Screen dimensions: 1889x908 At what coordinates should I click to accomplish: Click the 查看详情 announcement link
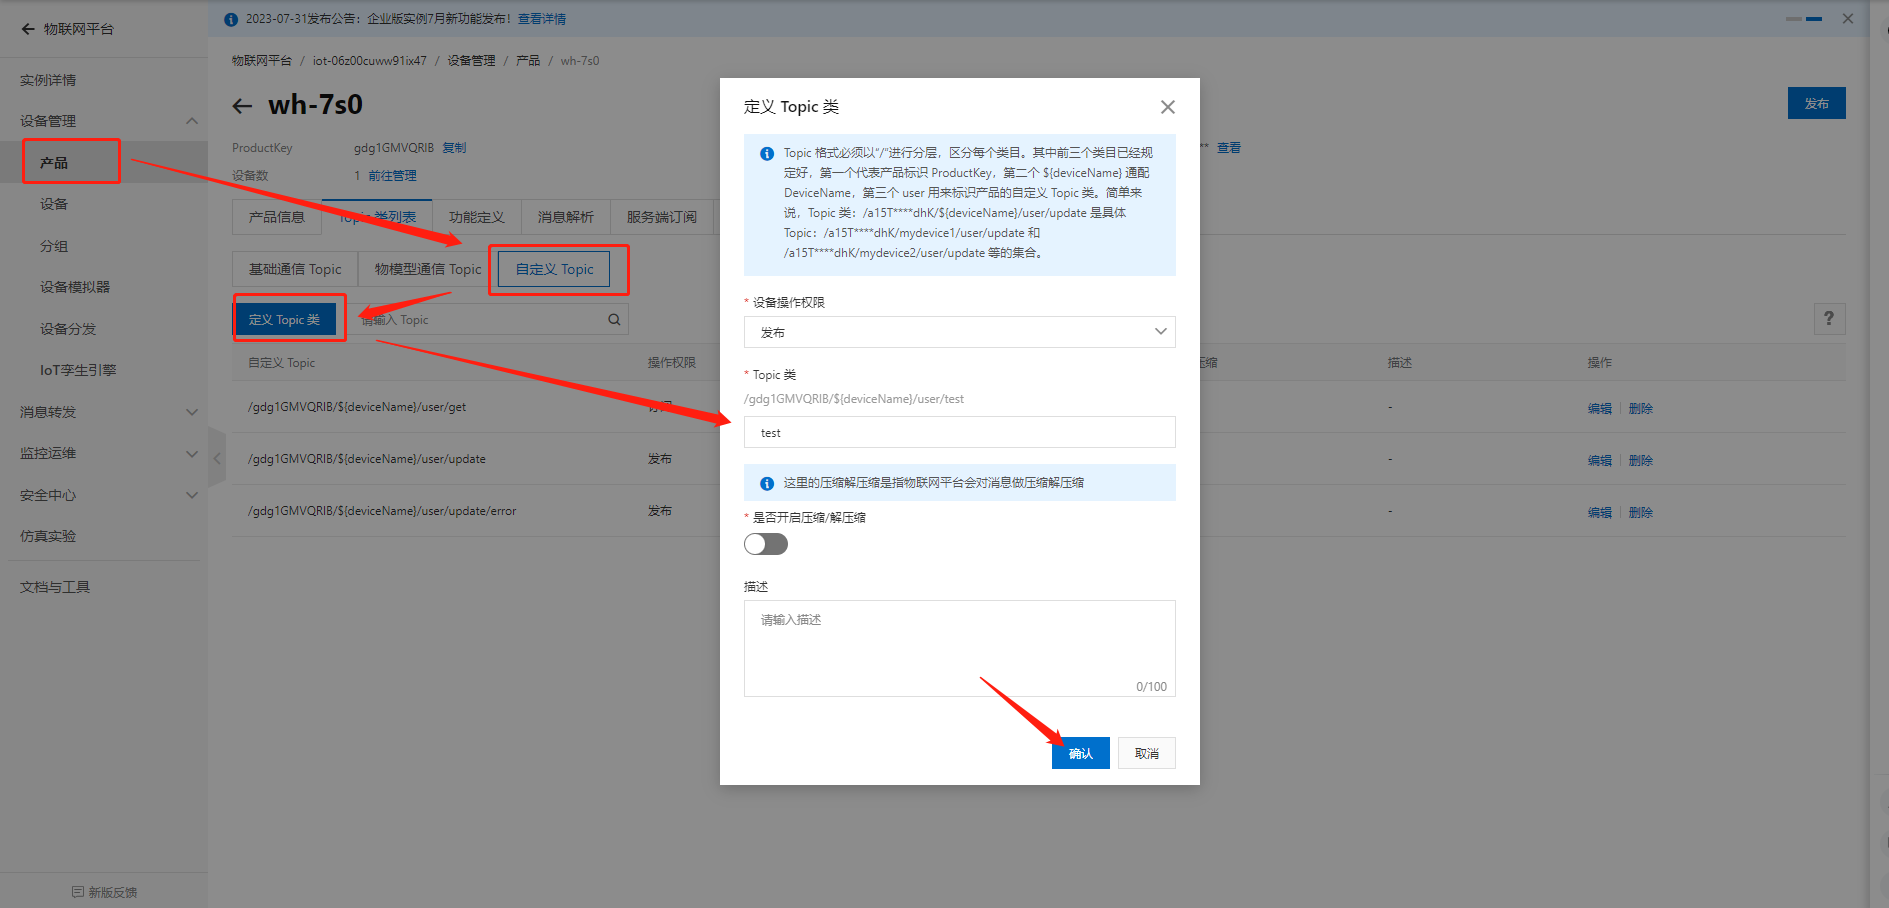tap(541, 19)
